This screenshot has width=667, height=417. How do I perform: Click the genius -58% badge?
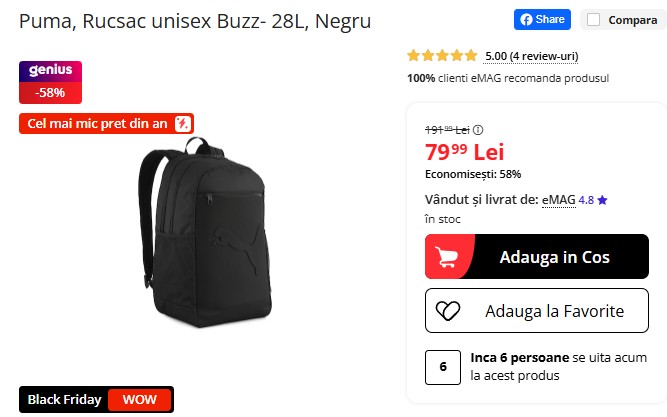(50, 82)
